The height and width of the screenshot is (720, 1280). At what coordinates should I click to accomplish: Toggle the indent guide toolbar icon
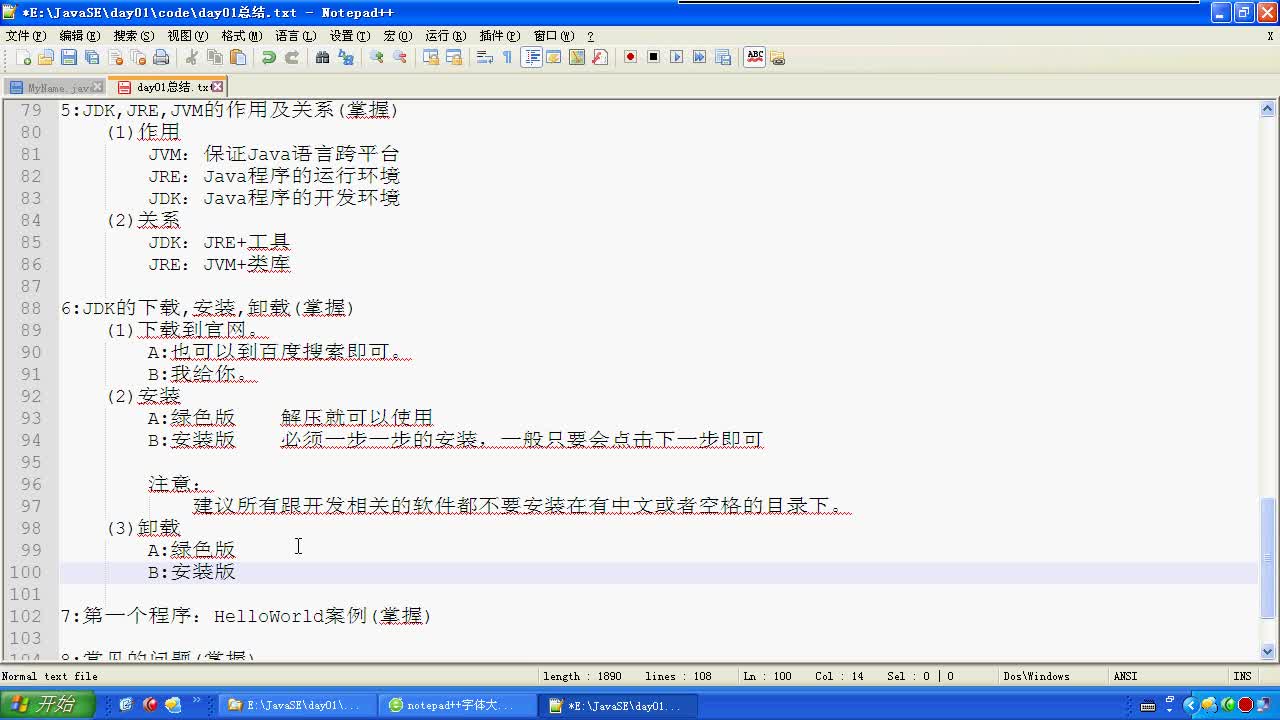(531, 57)
